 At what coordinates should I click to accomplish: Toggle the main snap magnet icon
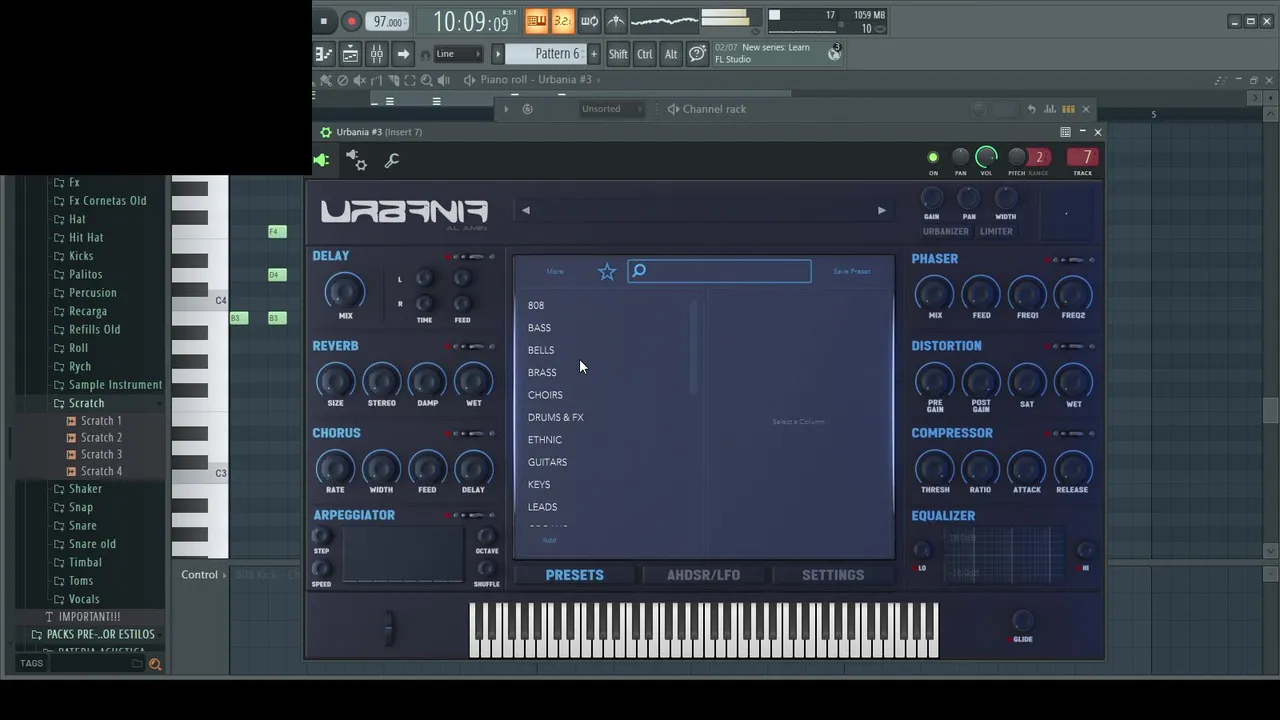[426, 55]
